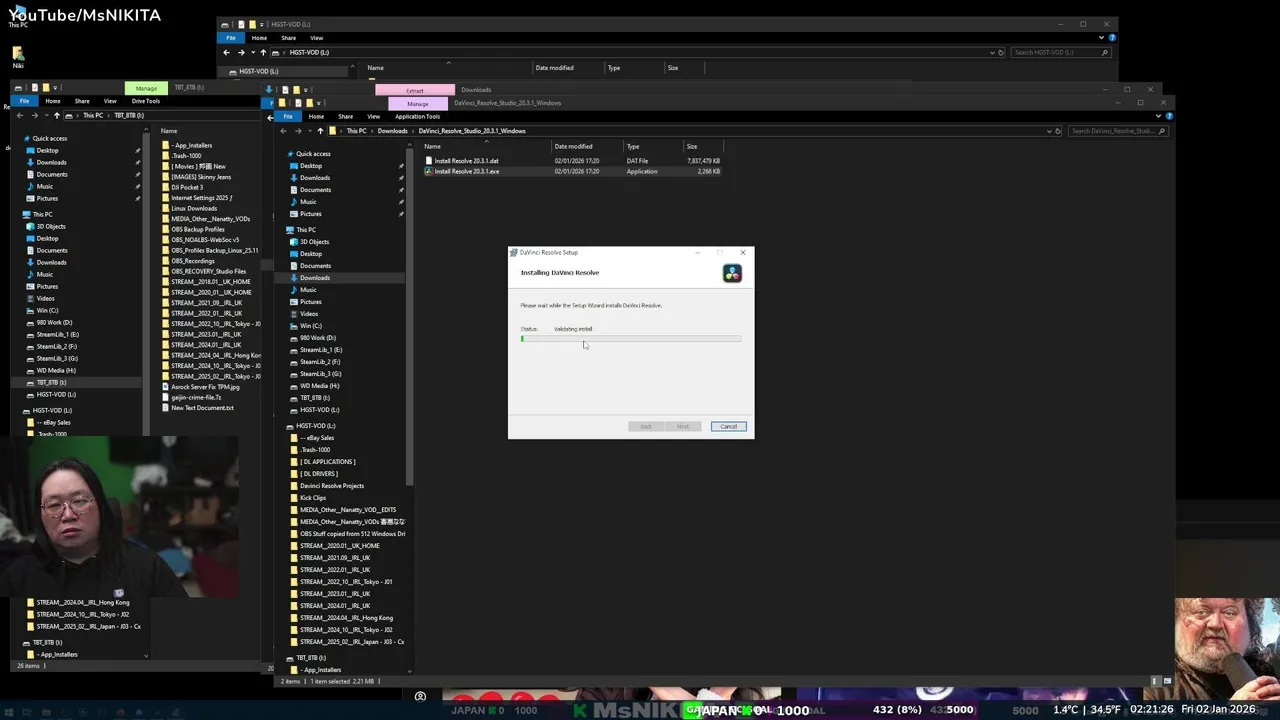1280x720 pixels.
Task: Open OBS_Recordings folder in TBT_8TB window
Action: click(x=193, y=261)
